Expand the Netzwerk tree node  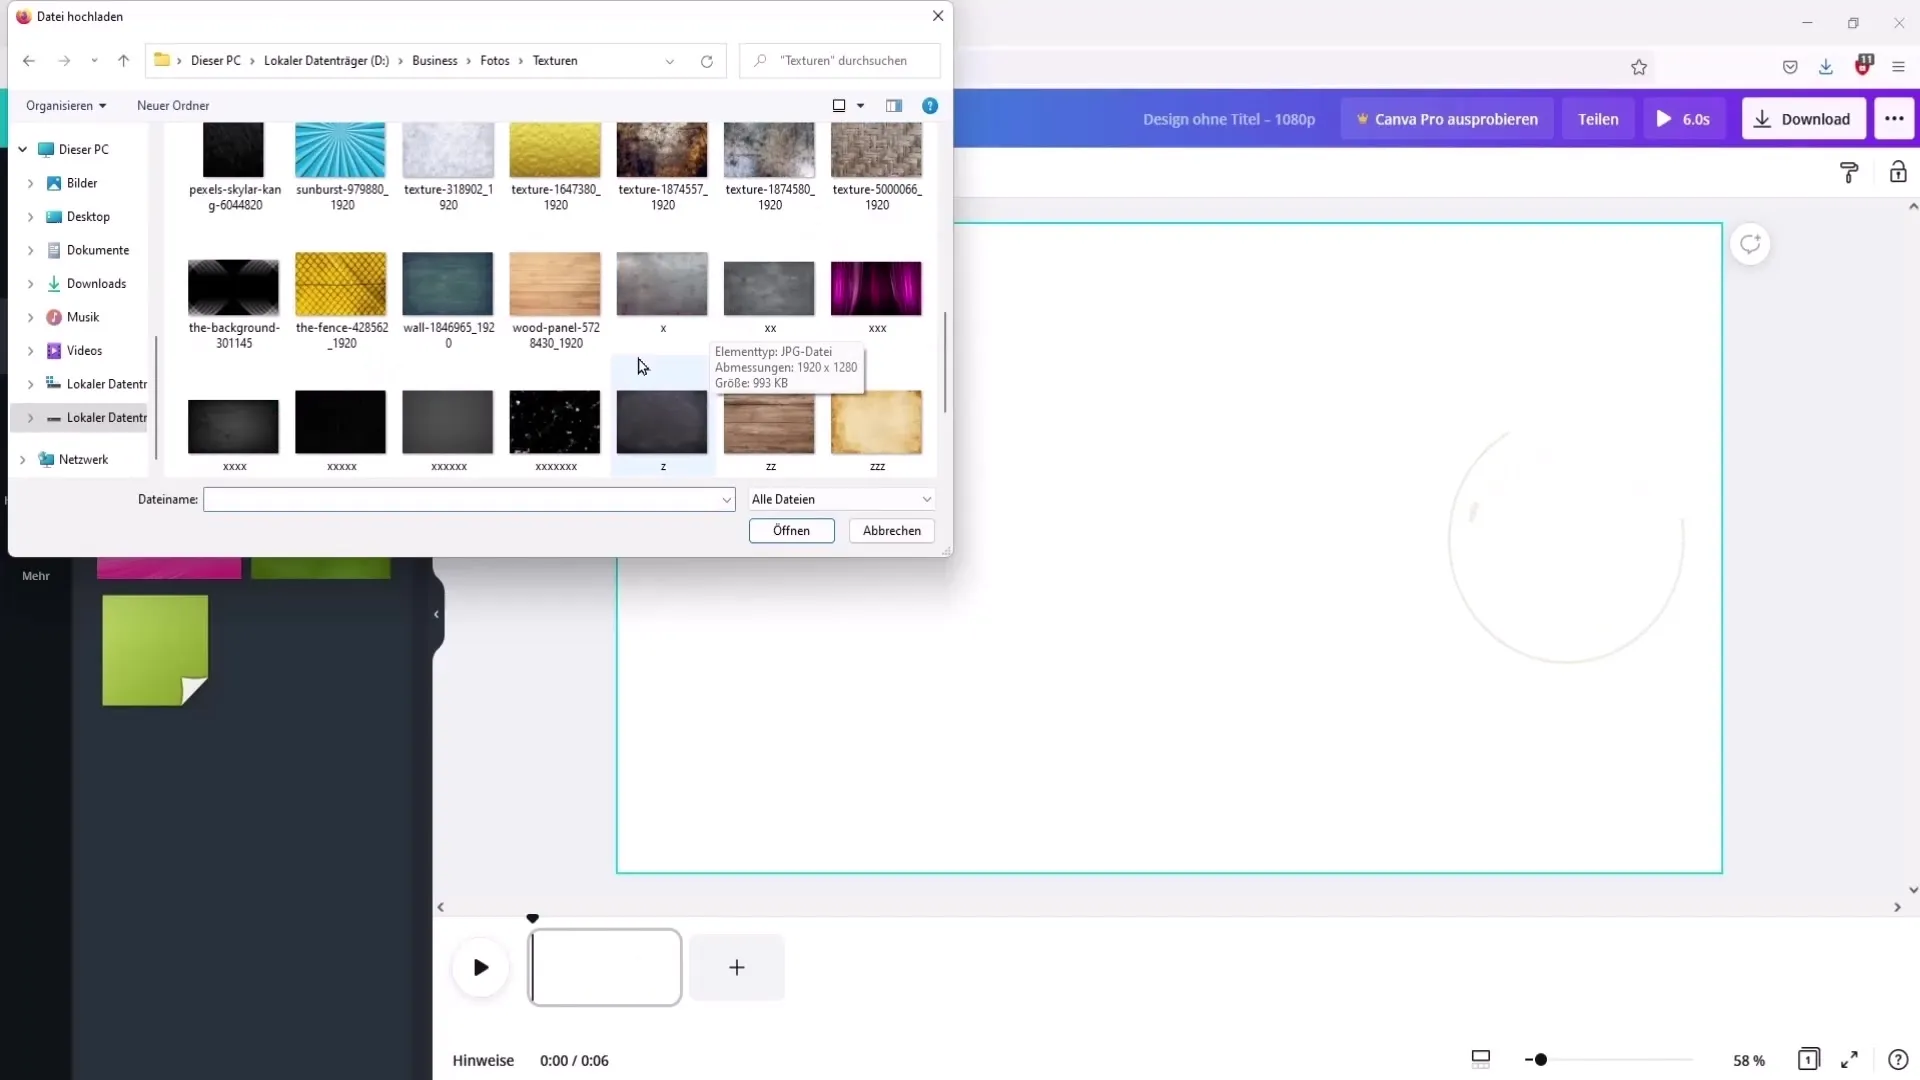click(22, 460)
